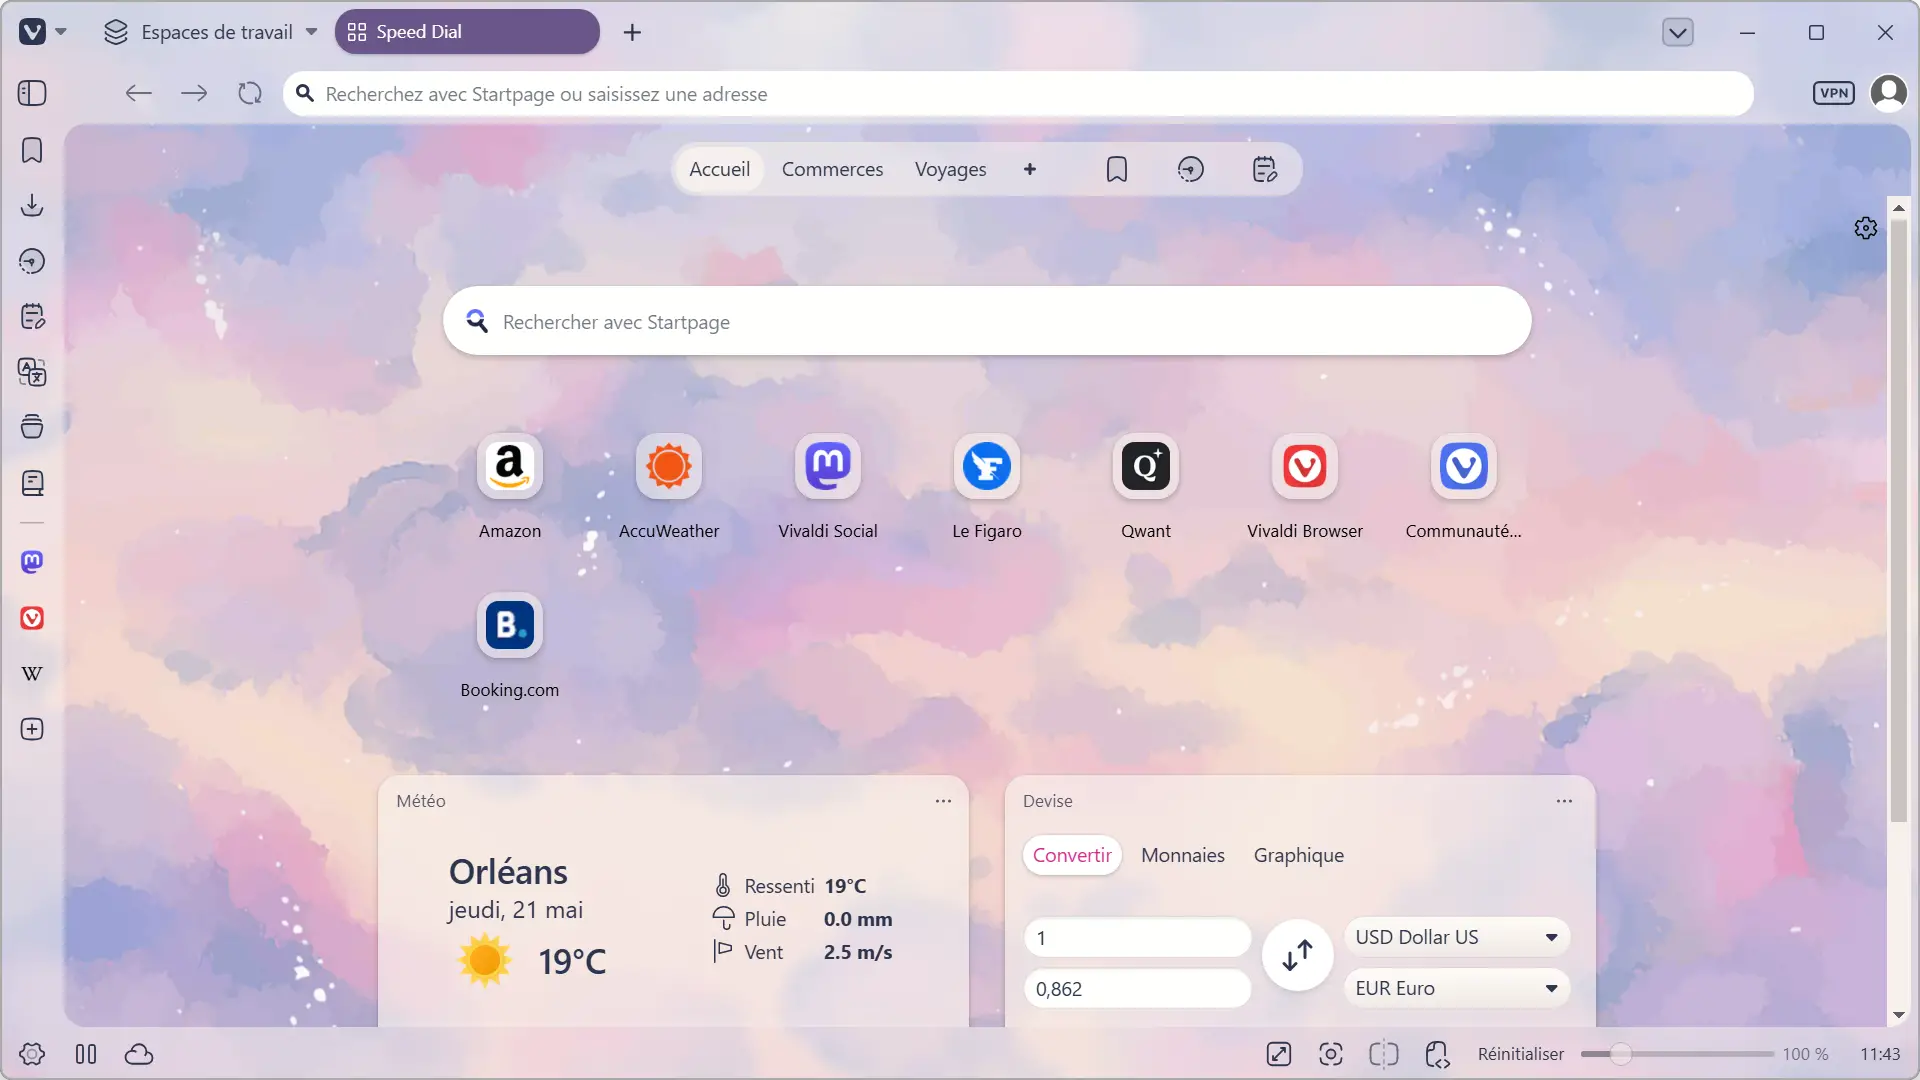Select the Monnaies tab
The image size is (1920, 1080).
1183,855
